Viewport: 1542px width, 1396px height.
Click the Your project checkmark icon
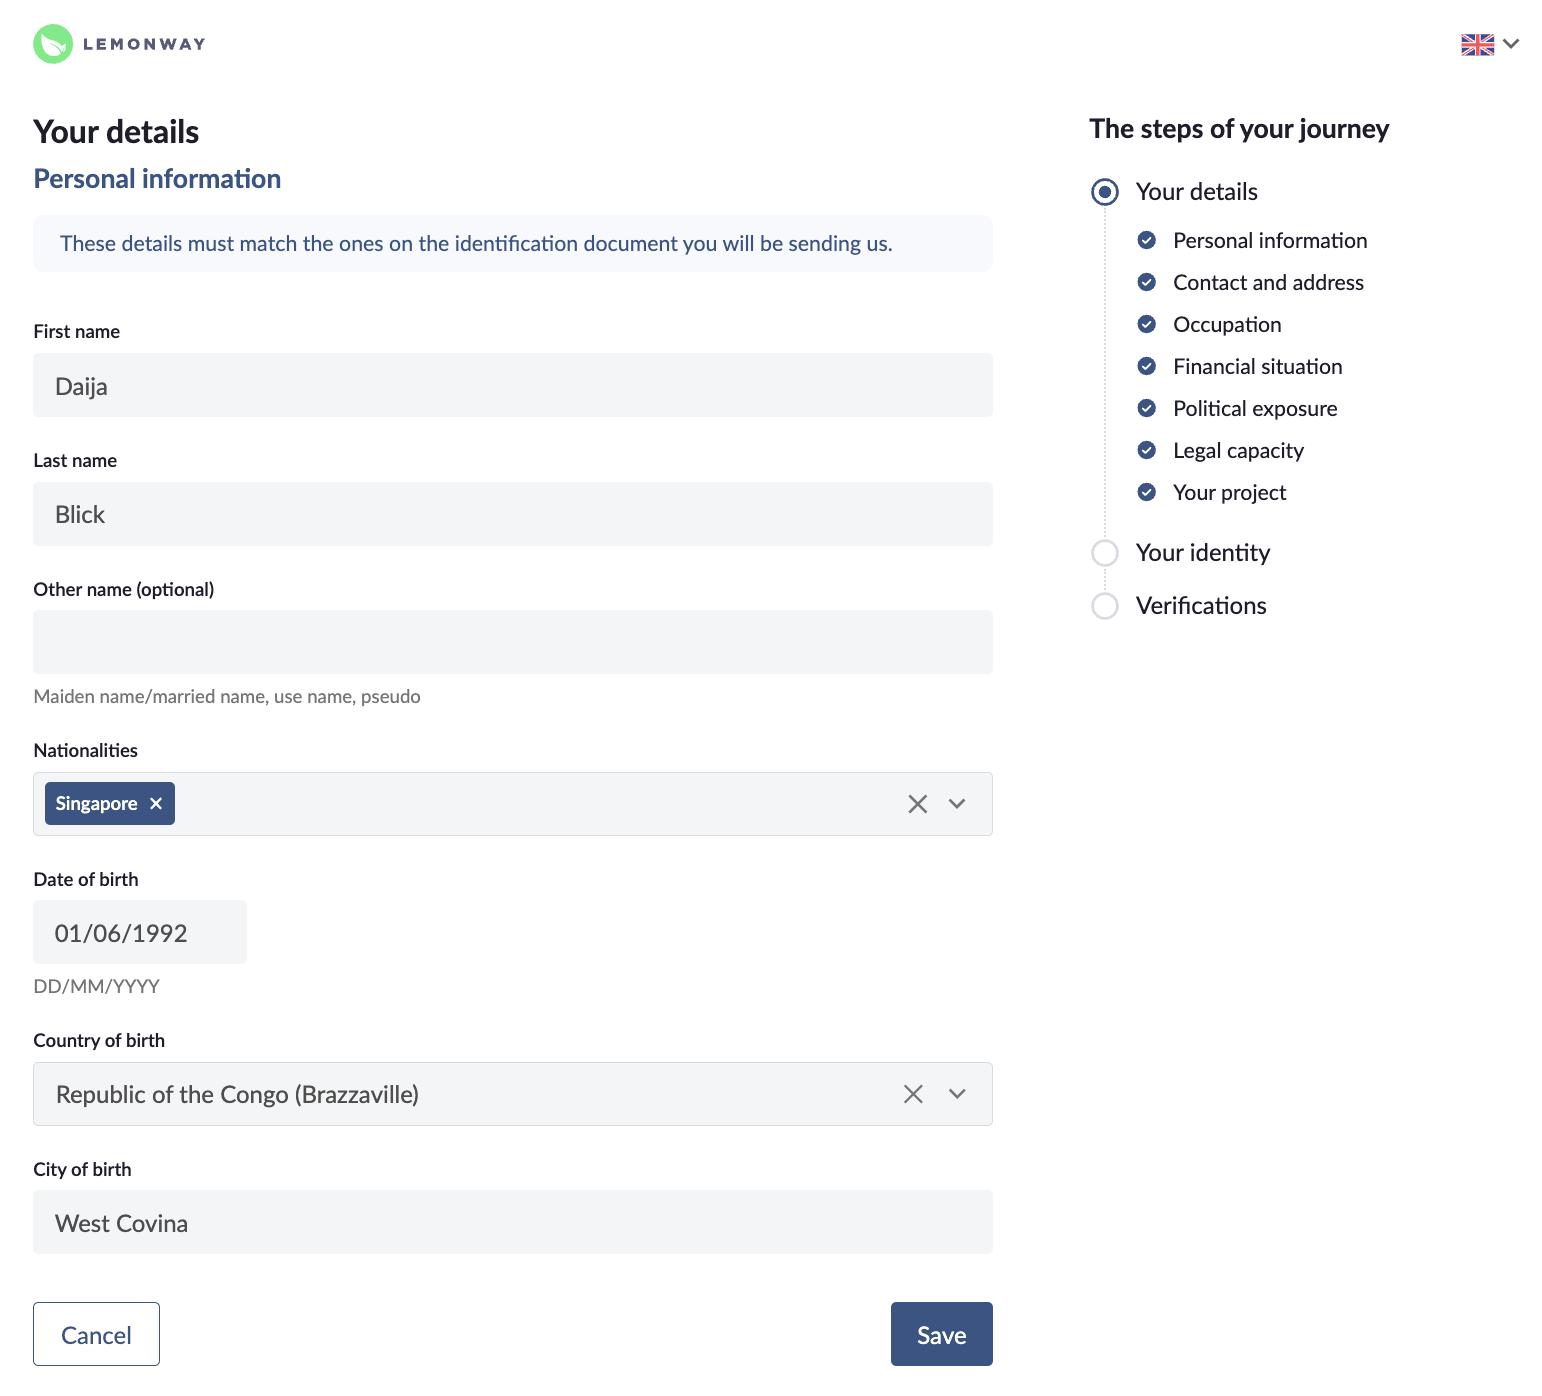click(1147, 492)
